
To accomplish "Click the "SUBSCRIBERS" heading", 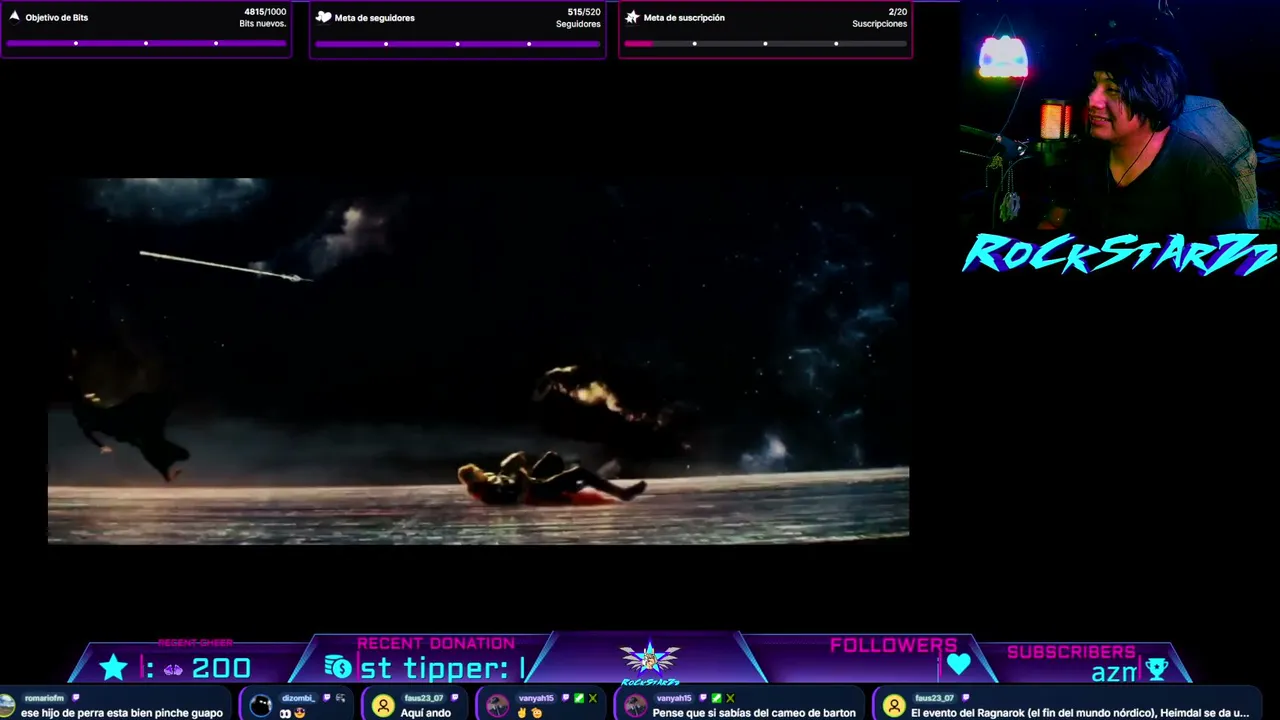I will [1071, 652].
